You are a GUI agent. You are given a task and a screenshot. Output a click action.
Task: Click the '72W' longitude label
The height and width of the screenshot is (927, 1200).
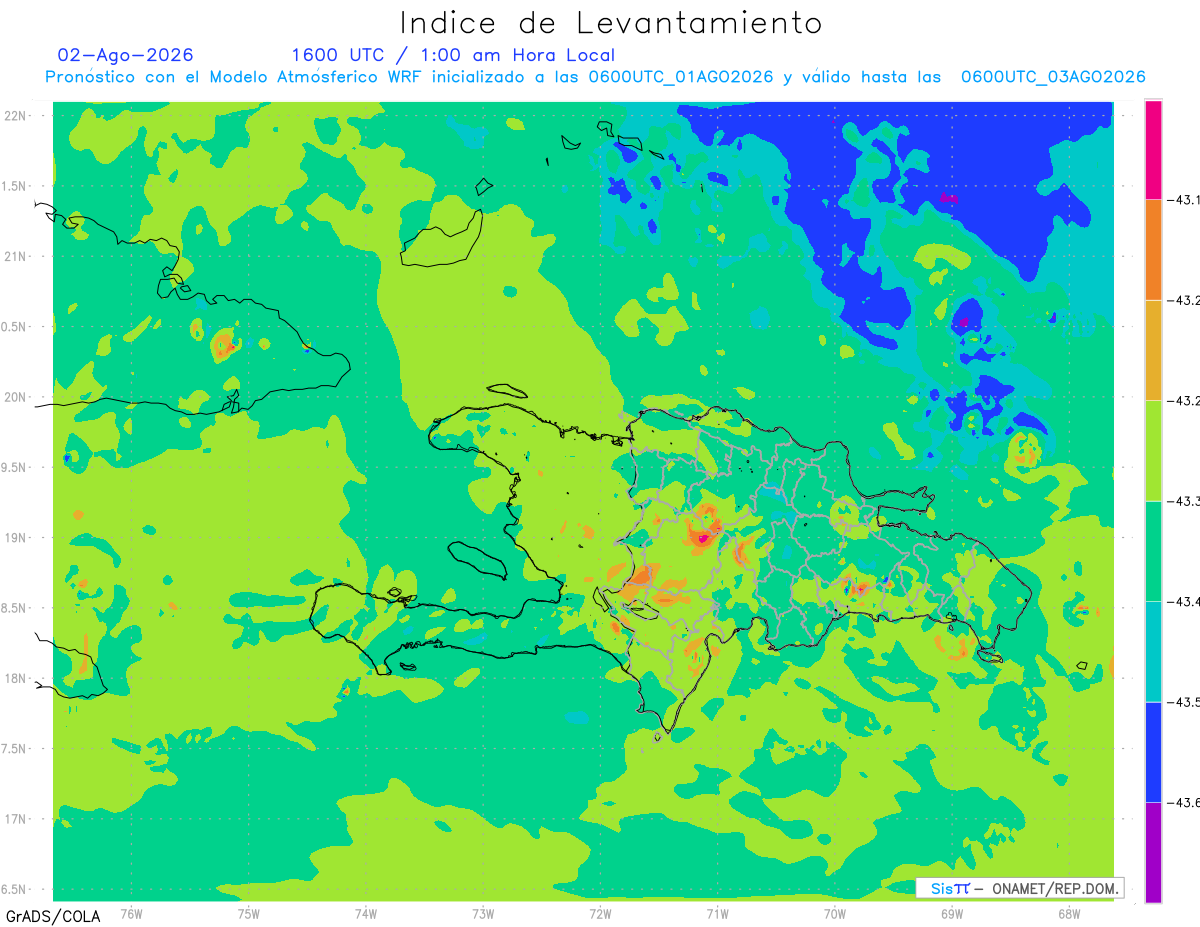click(x=600, y=913)
